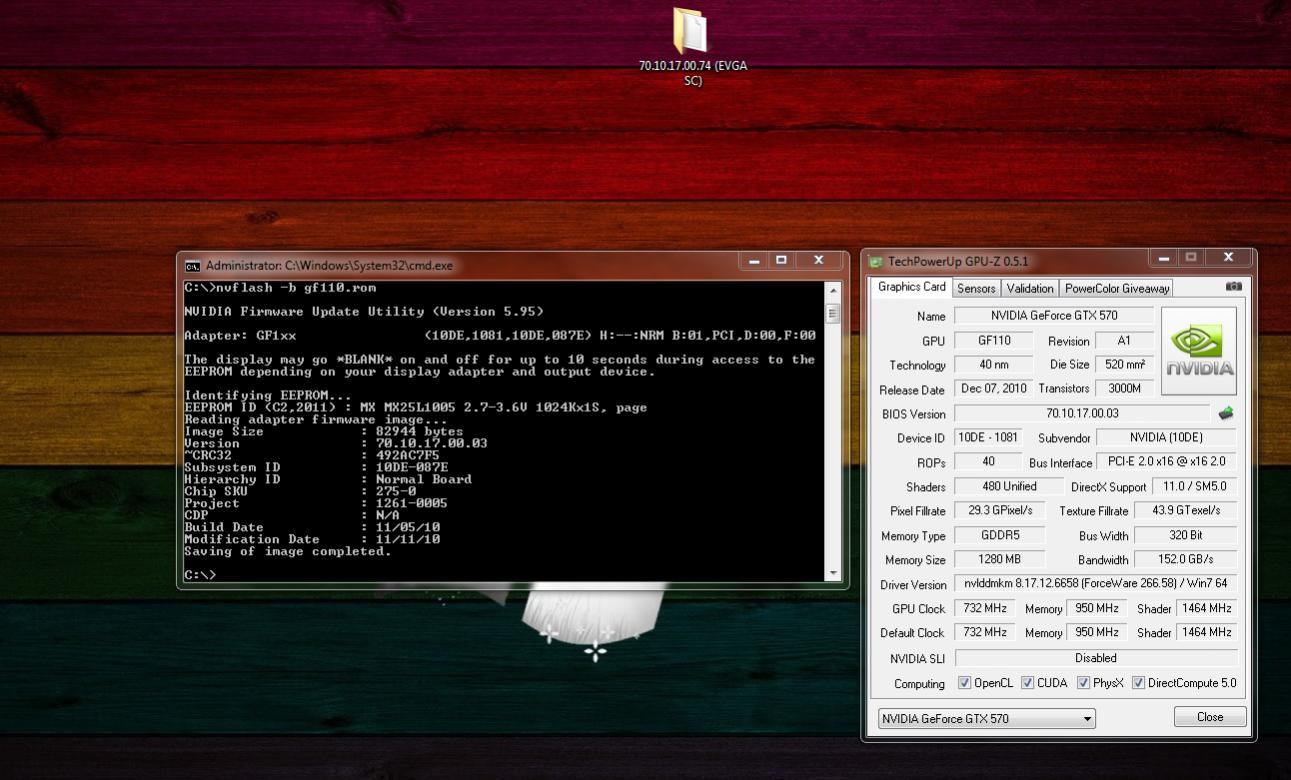Toggle the OpenCL checkbox
Screen dimensions: 1291x780
coord(964,683)
